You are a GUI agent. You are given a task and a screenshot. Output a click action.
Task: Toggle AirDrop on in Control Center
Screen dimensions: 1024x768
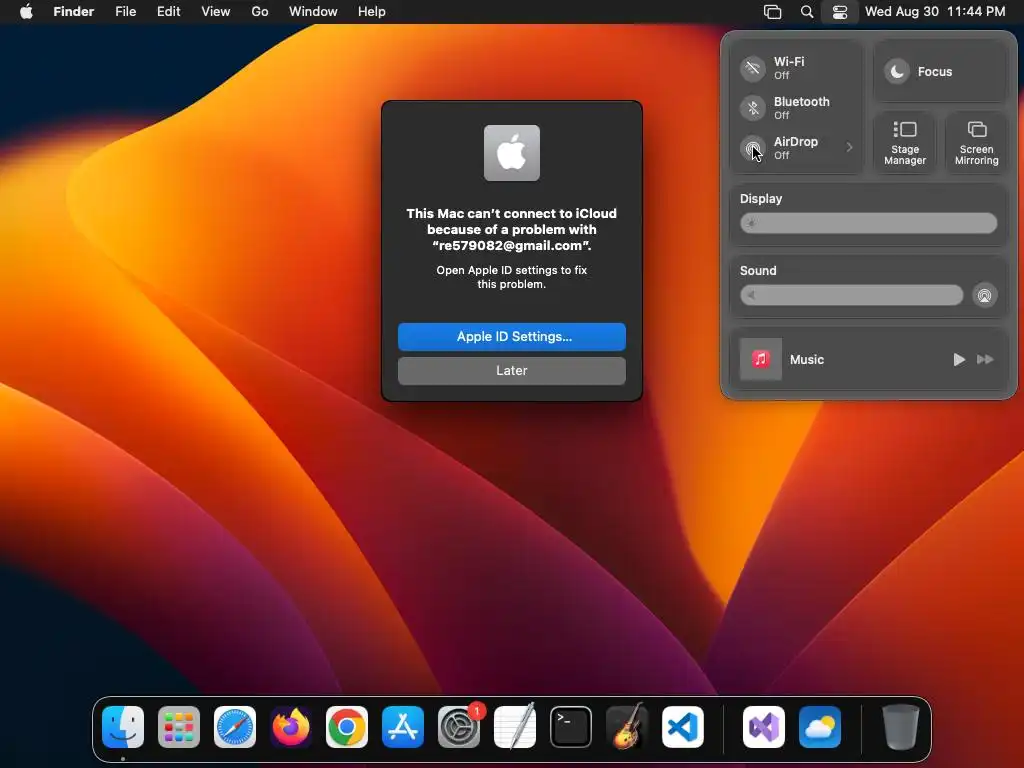753,148
